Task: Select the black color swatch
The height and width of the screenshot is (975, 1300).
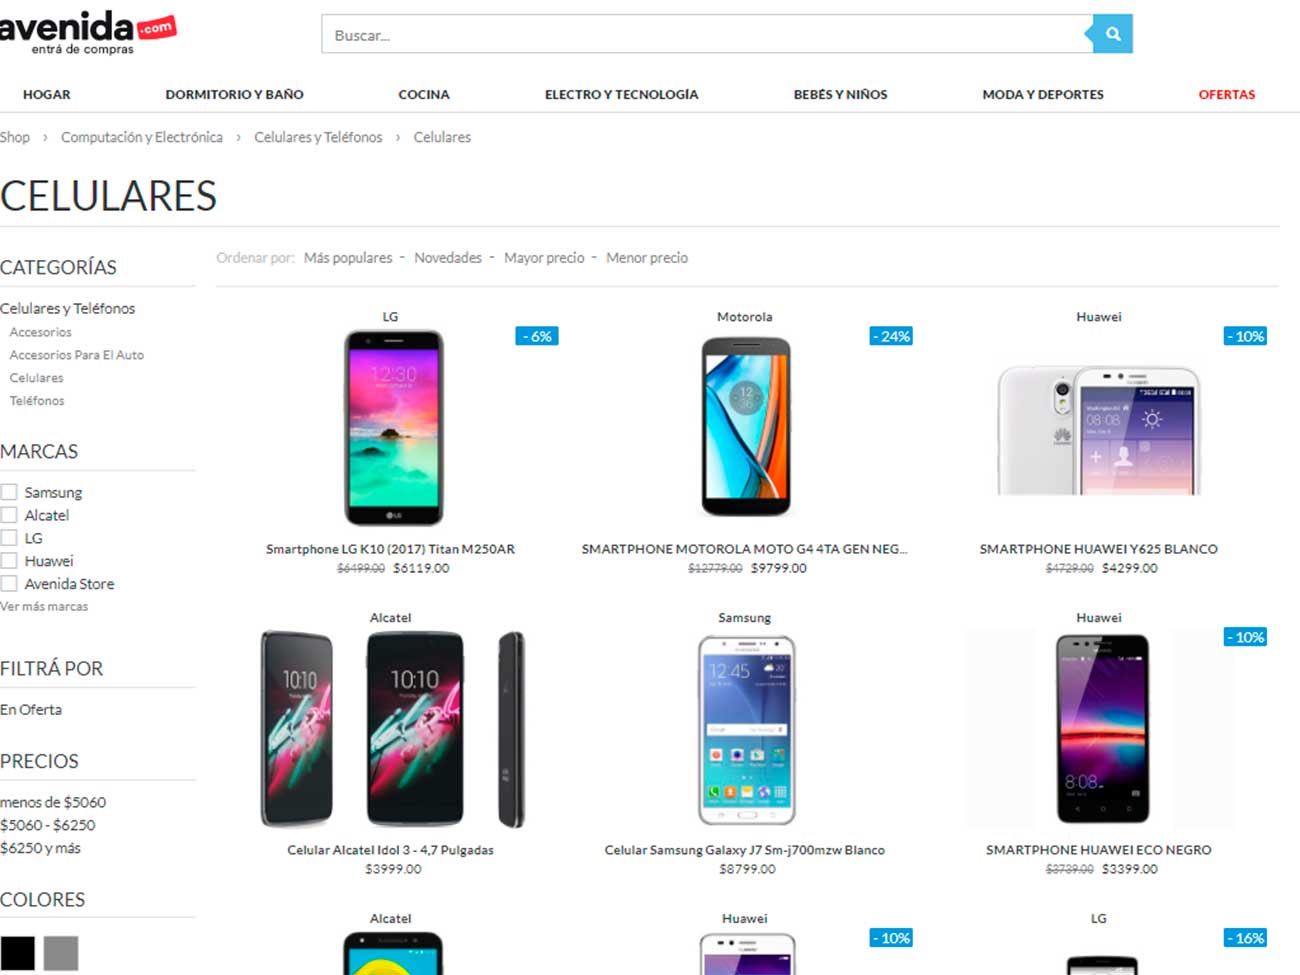Action: click(17, 953)
